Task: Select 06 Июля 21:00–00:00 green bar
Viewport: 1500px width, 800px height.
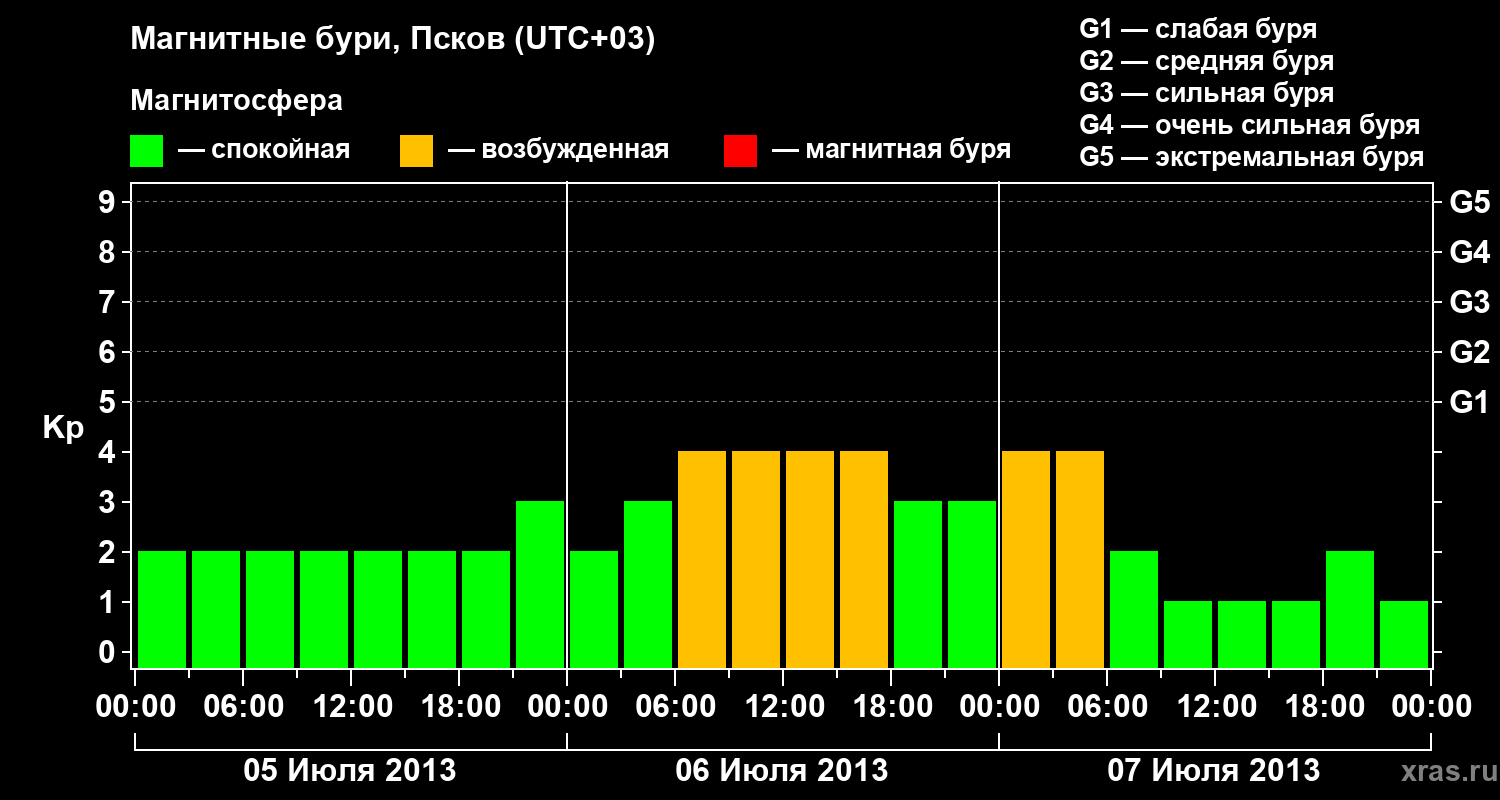Action: [x=972, y=584]
